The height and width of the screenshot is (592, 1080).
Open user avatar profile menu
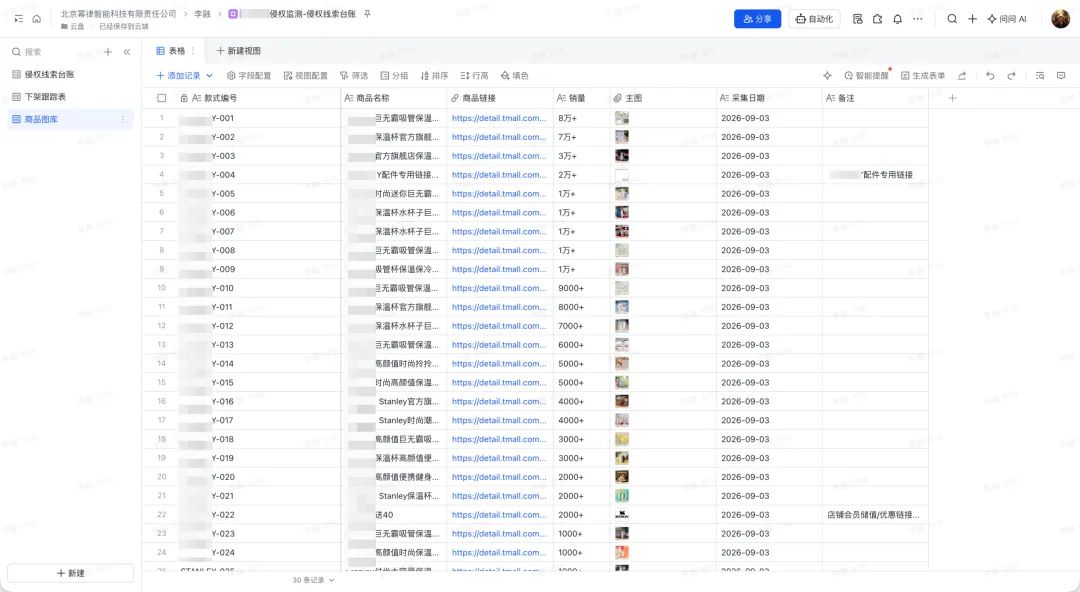click(1061, 19)
